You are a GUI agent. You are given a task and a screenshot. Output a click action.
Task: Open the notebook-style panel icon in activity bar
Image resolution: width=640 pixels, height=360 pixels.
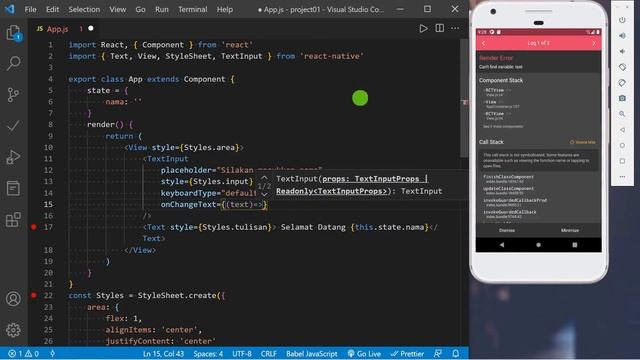13,189
